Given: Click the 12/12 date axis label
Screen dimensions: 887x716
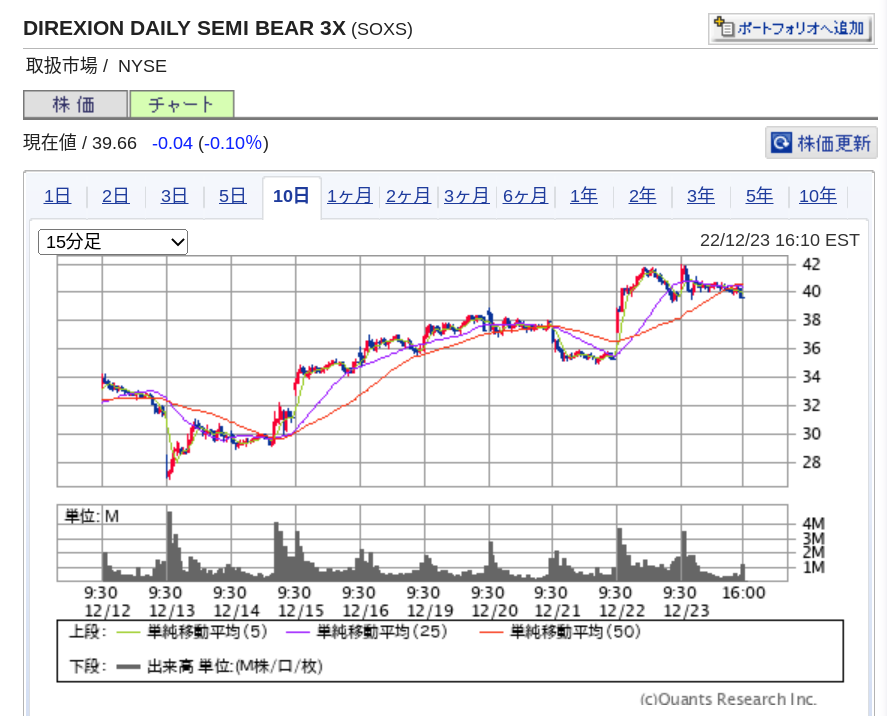Looking at the screenshot, I should (x=107, y=611).
